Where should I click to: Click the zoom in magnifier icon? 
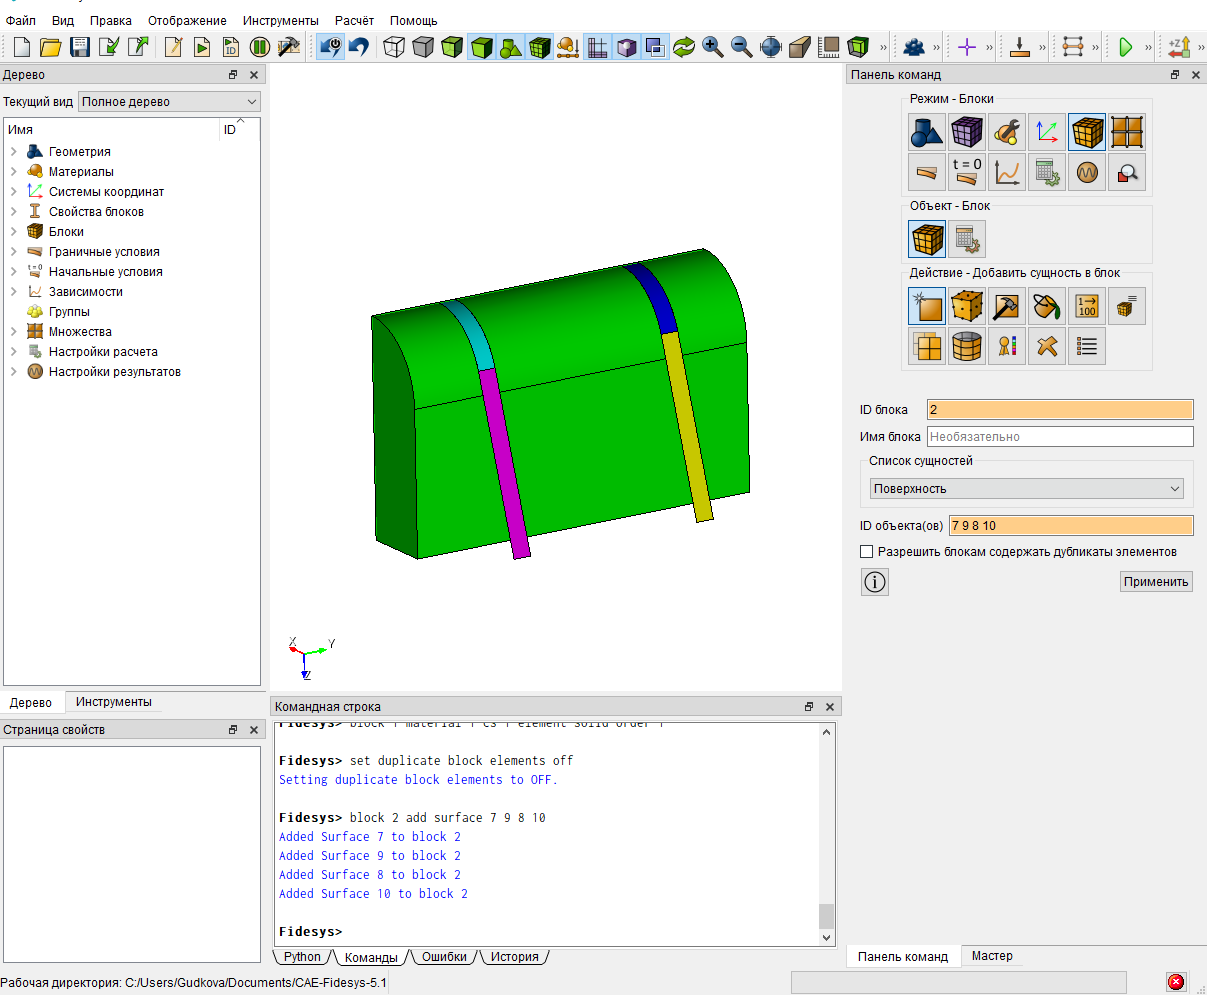point(713,47)
